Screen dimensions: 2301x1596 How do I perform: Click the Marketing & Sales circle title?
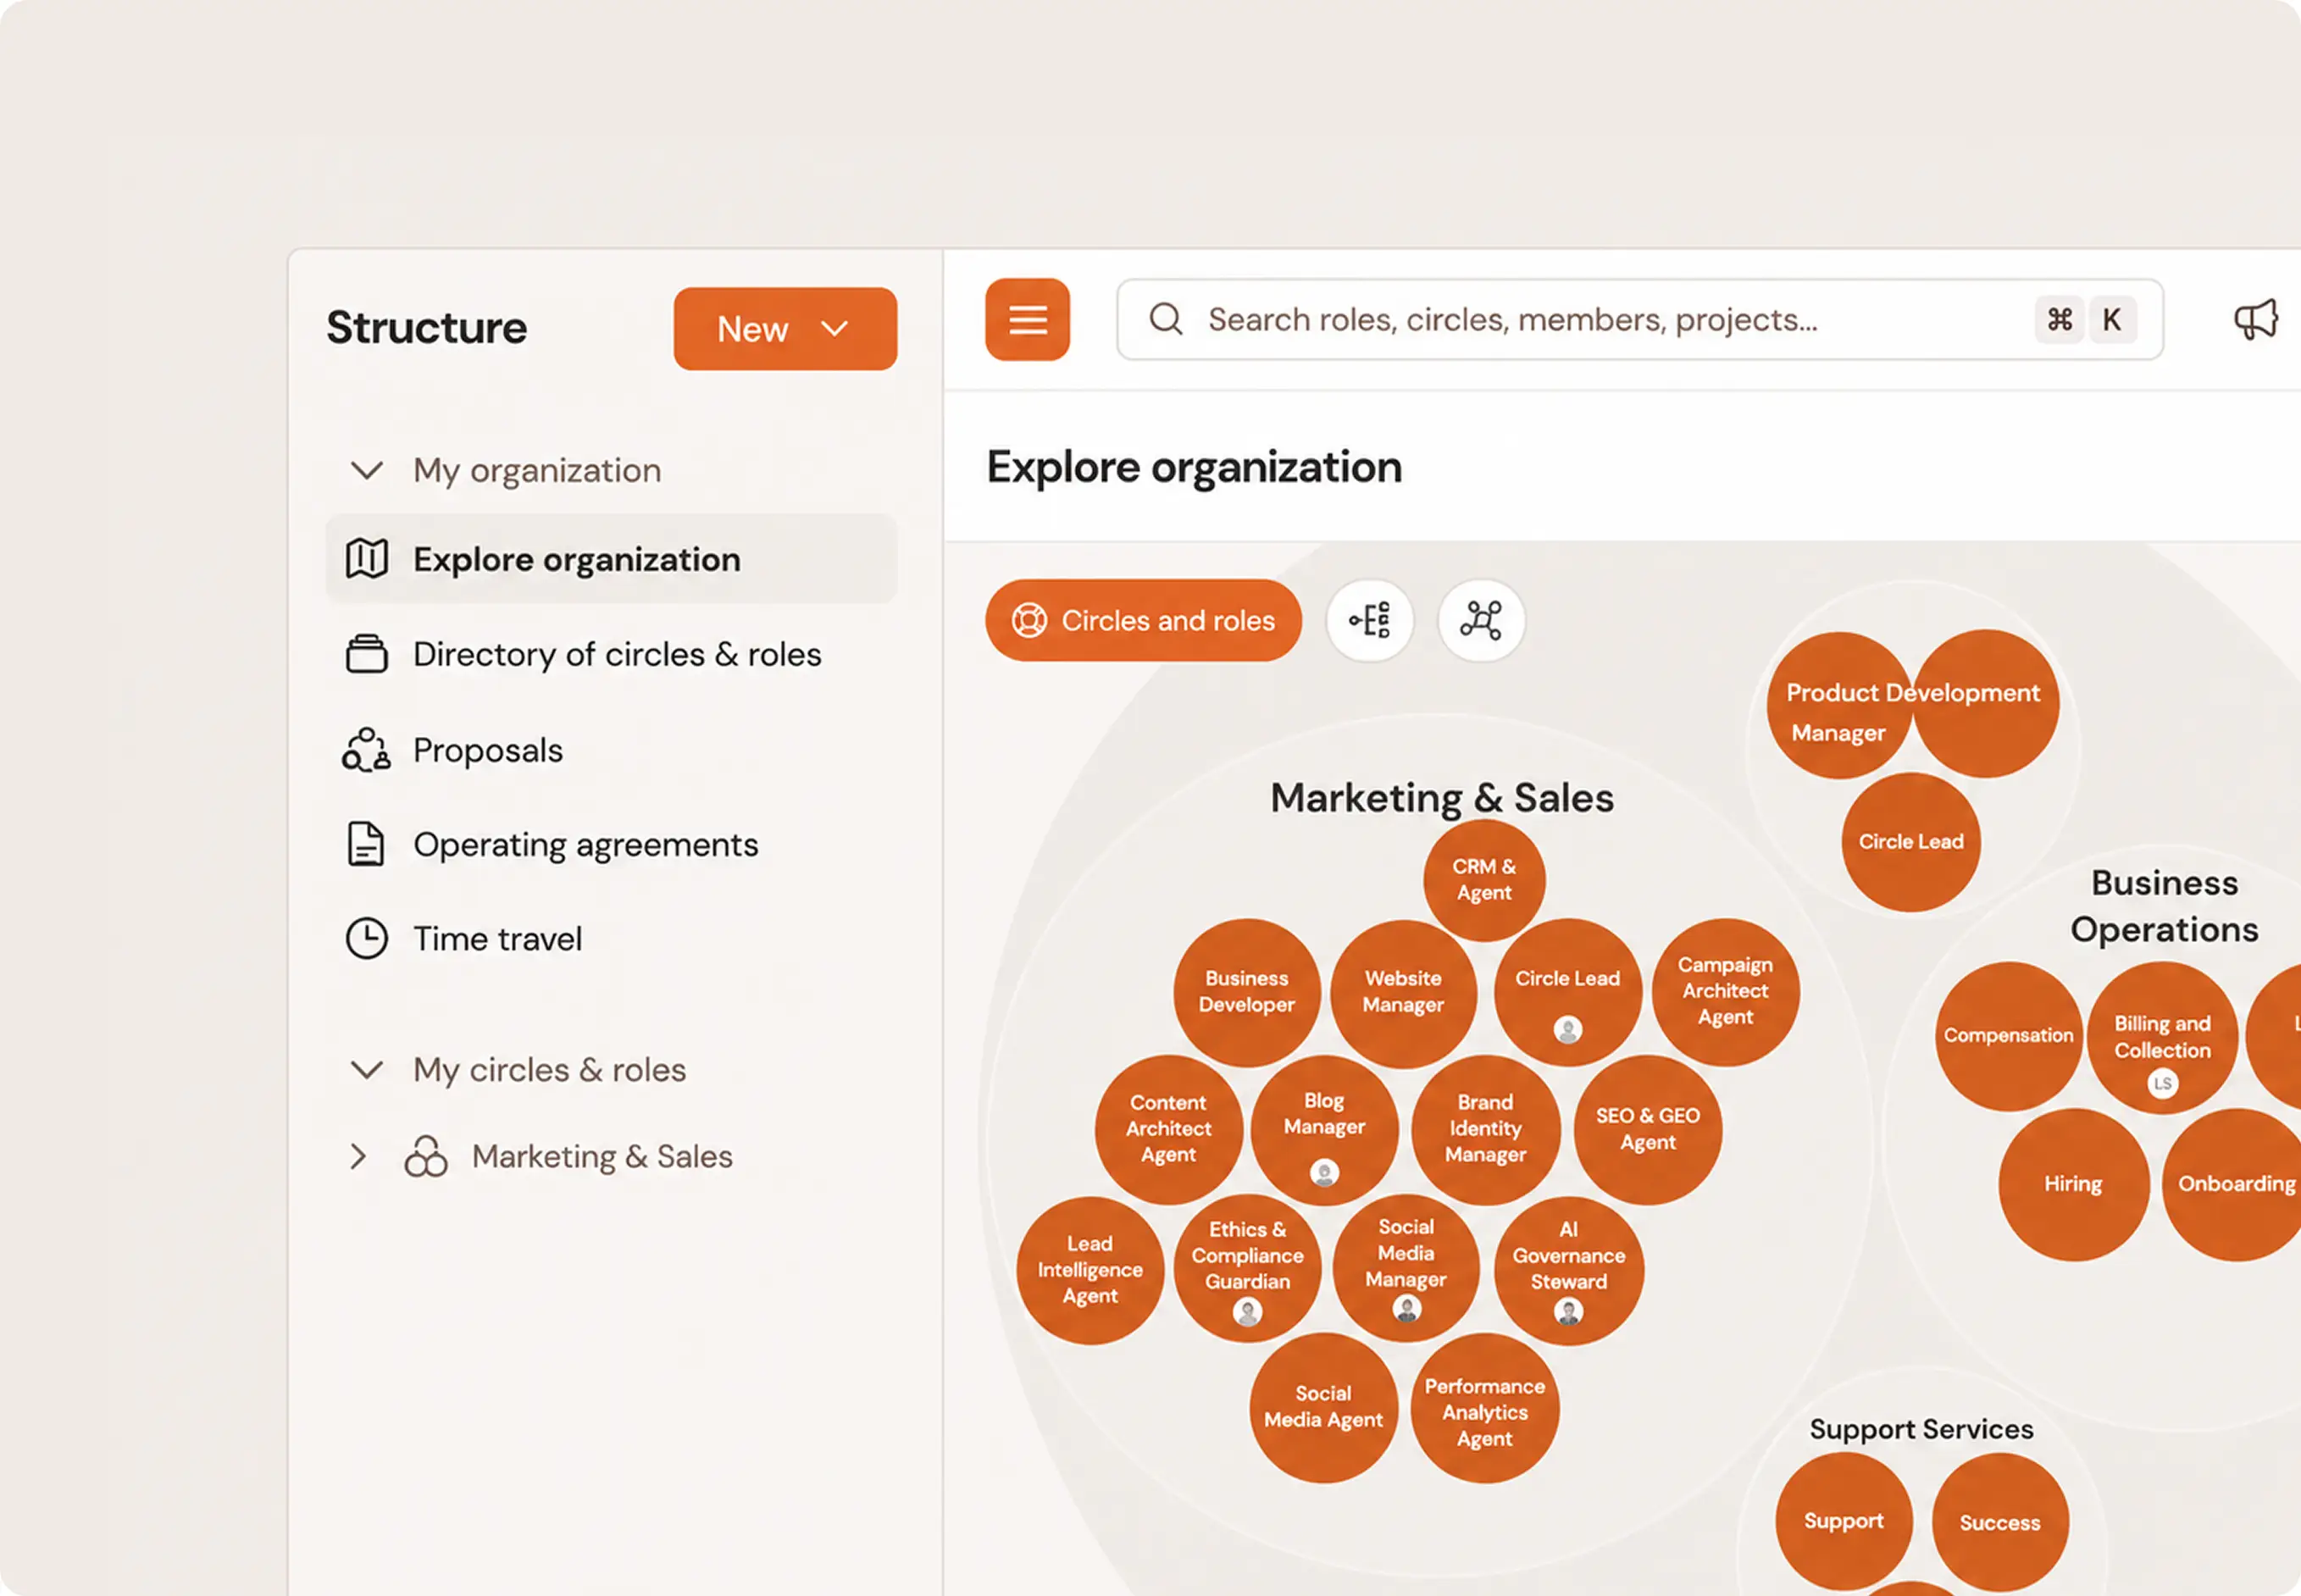pyautogui.click(x=1442, y=798)
